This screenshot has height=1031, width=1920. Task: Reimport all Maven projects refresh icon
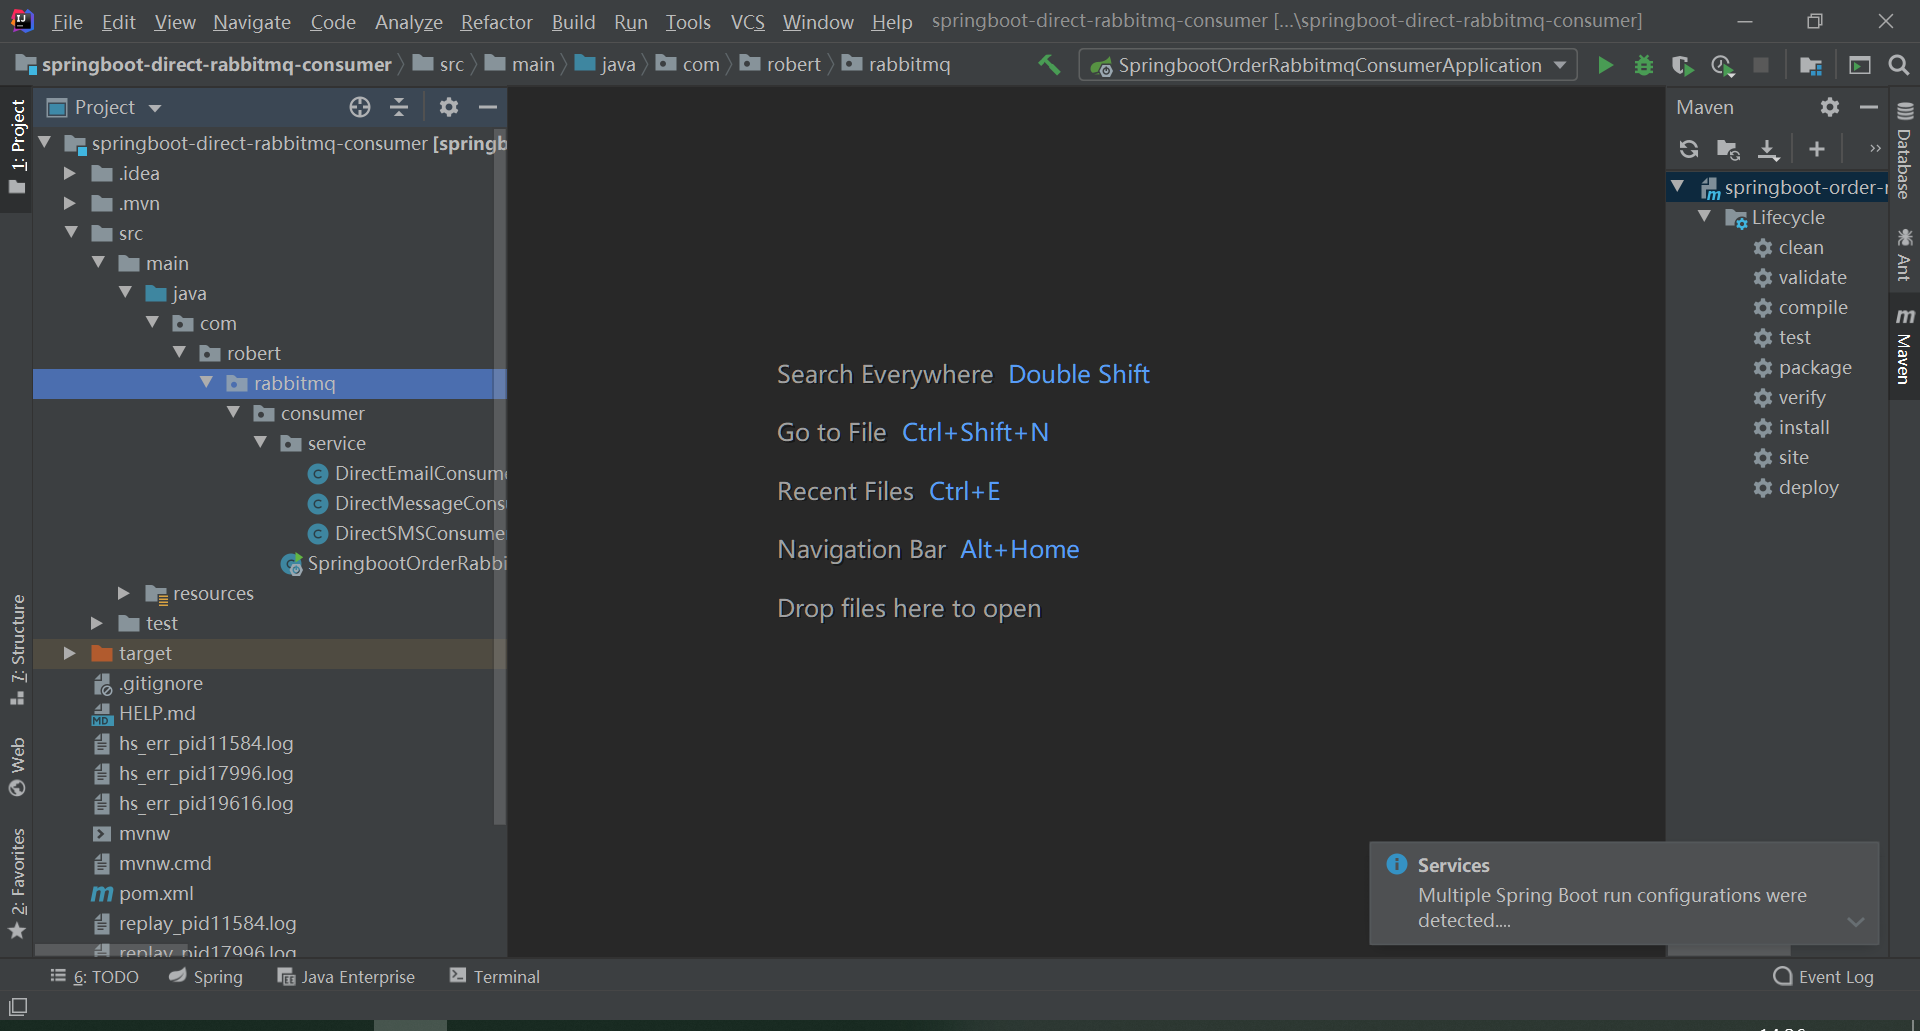1689,149
